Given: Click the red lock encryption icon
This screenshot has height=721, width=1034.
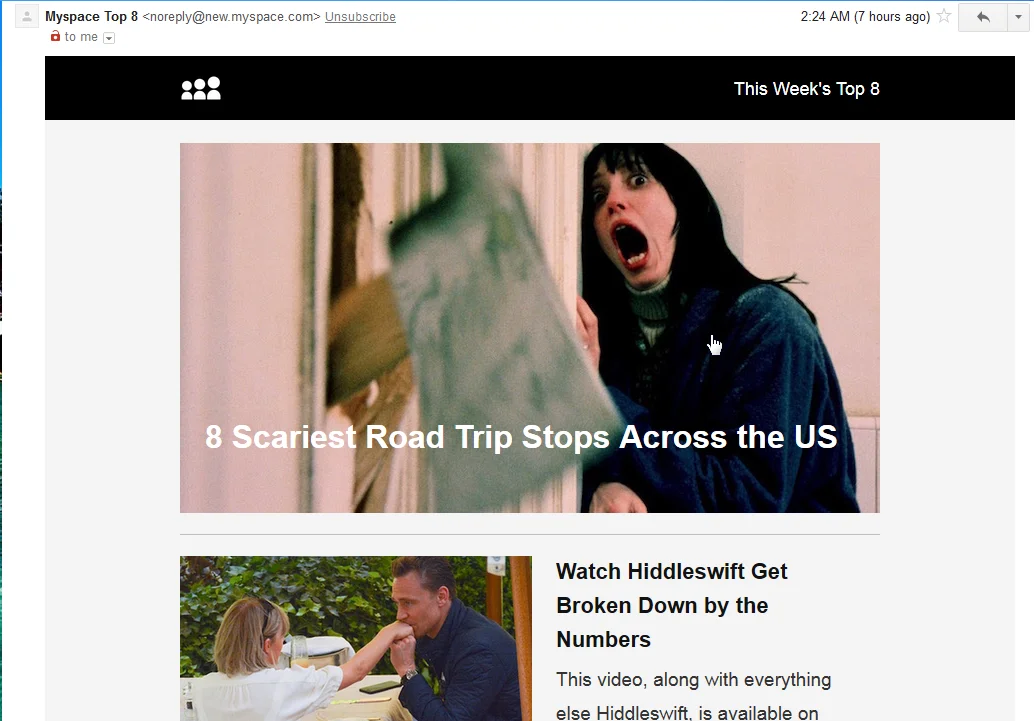Looking at the screenshot, I should (x=55, y=36).
